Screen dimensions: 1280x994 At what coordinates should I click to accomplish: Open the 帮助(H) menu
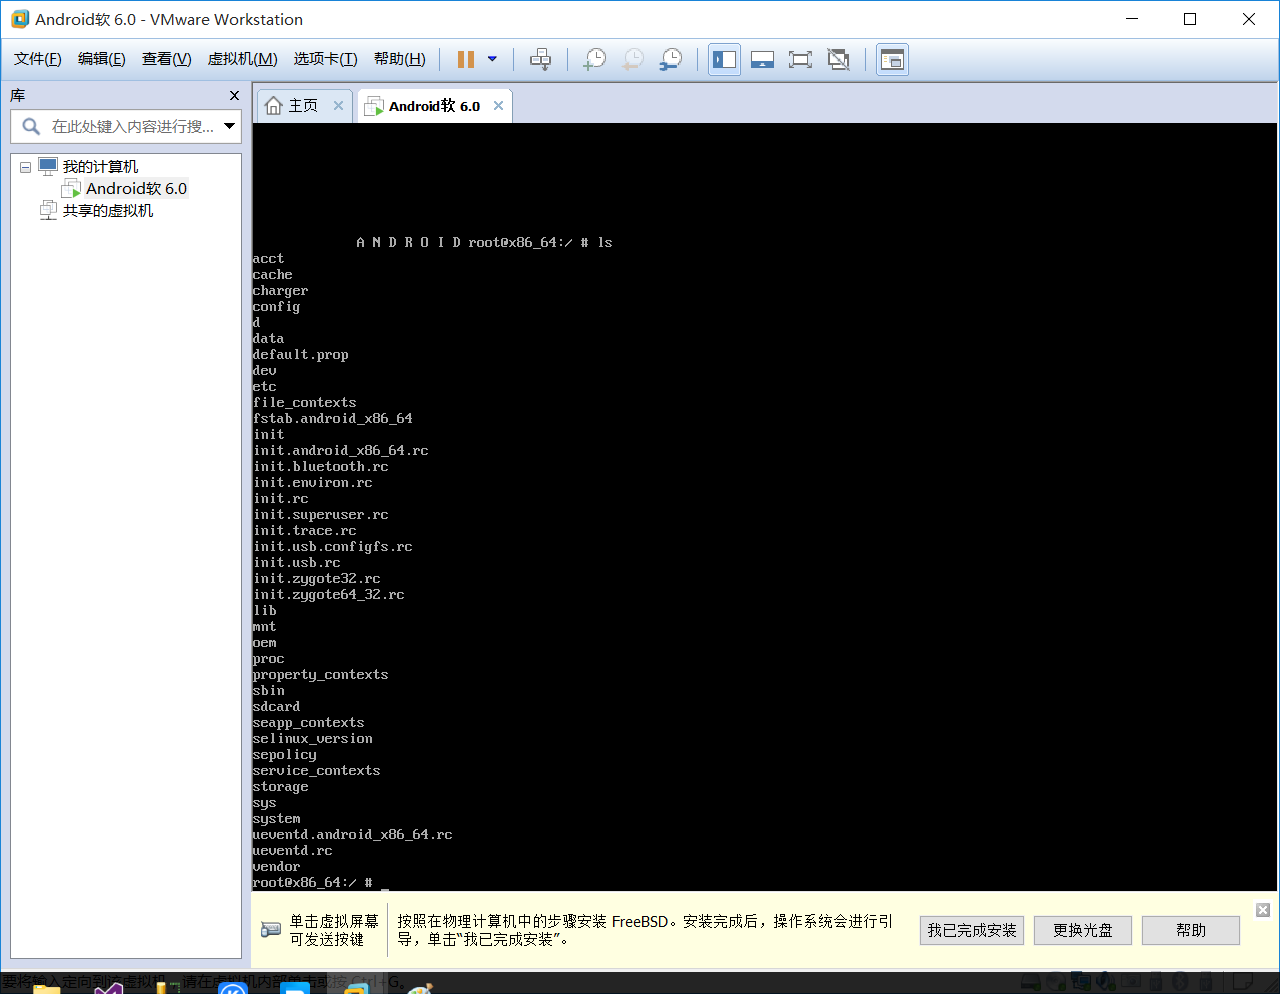point(400,59)
